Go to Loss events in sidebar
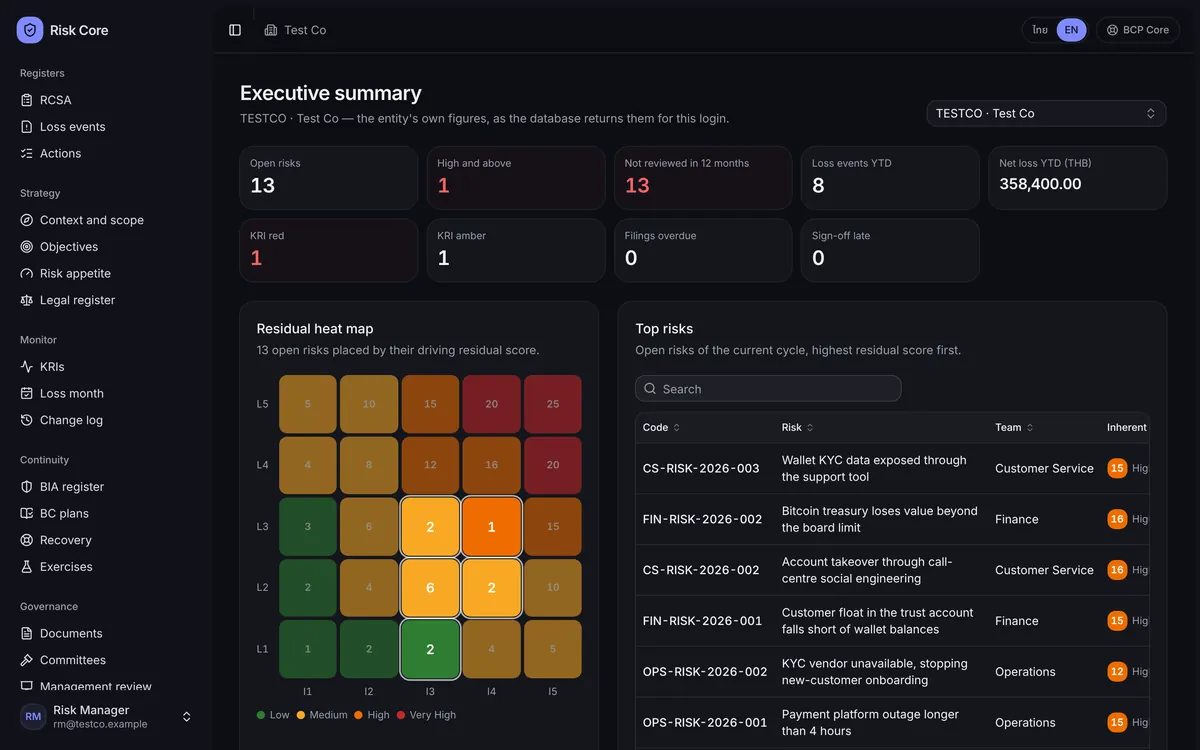This screenshot has width=1200, height=750. pos(106,127)
